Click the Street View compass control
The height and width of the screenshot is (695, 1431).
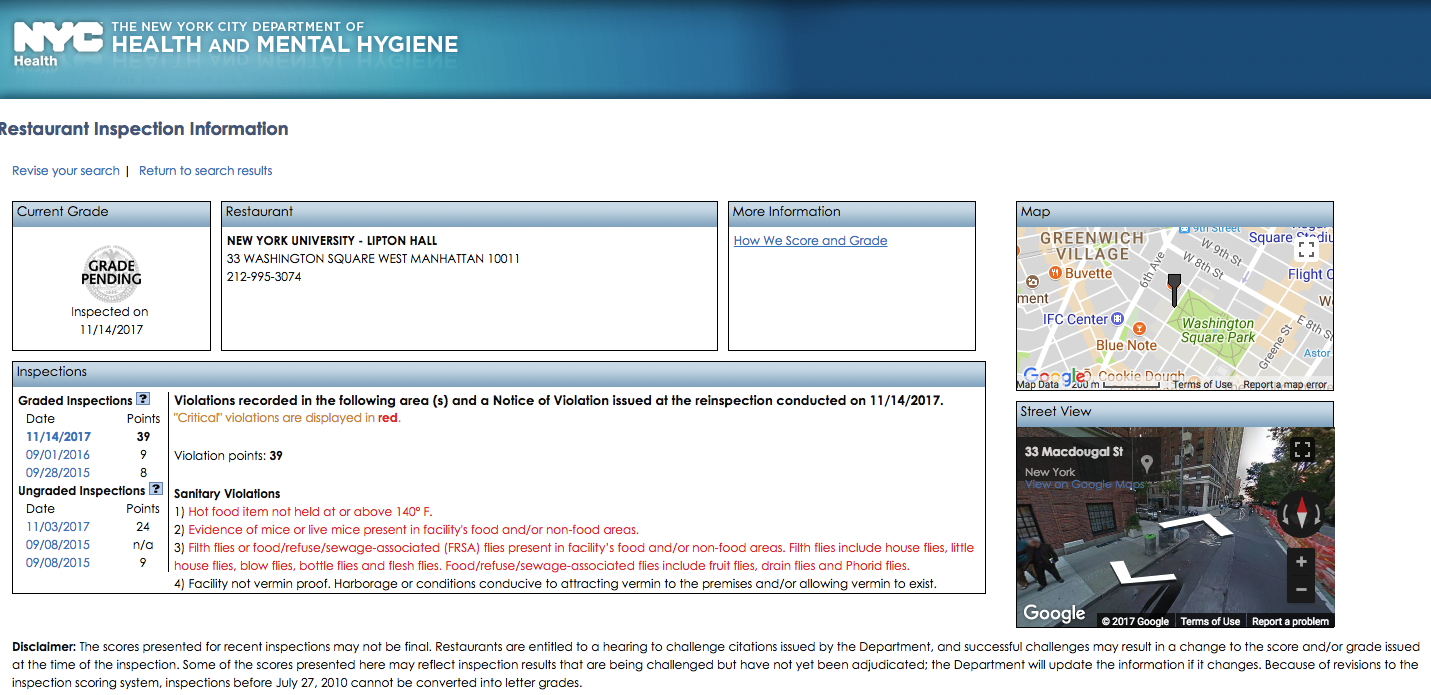click(1301, 515)
